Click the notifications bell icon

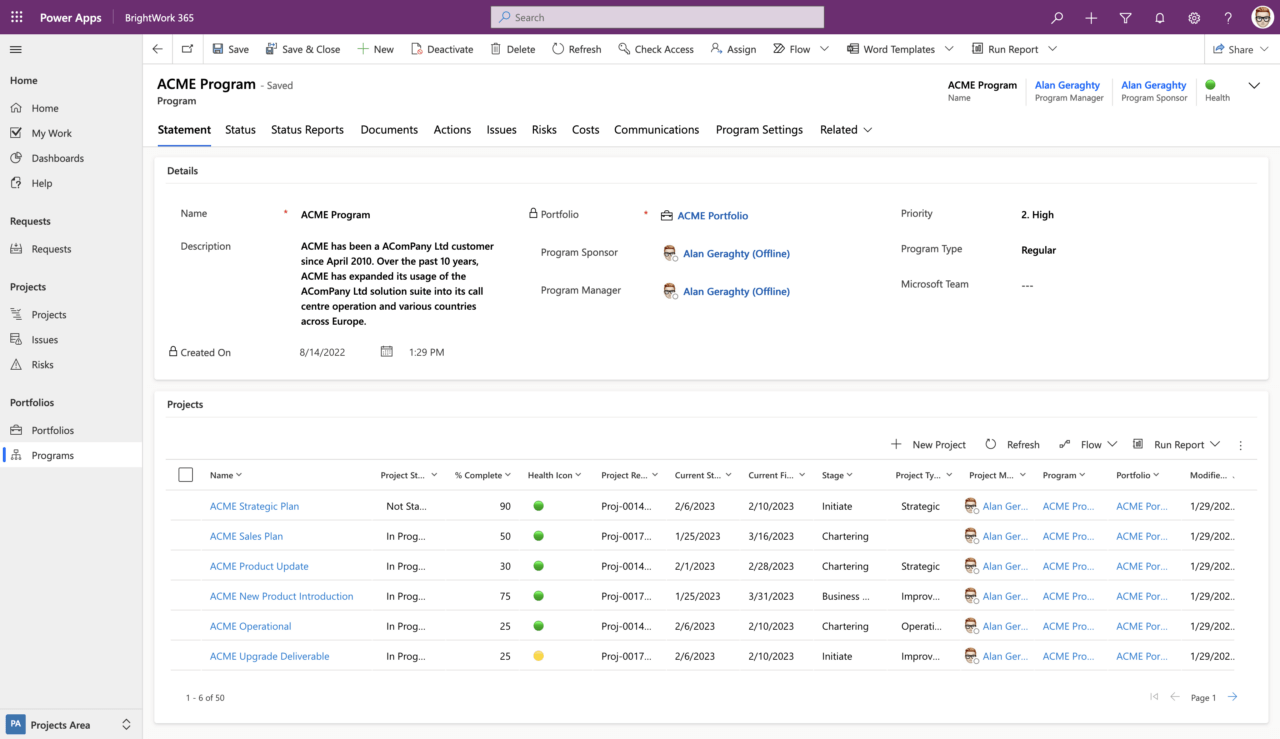tap(1159, 17)
